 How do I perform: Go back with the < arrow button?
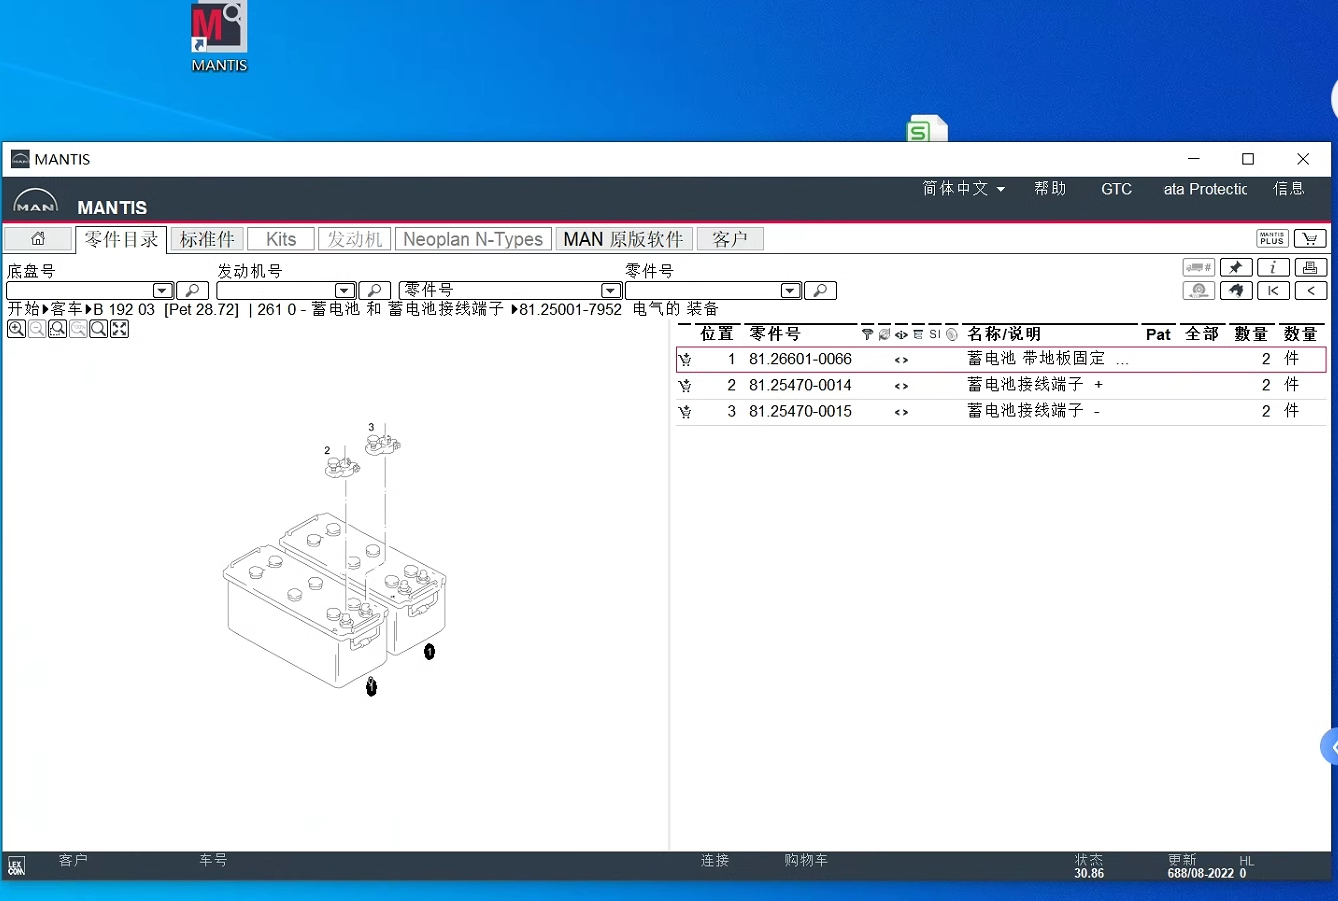tap(1310, 290)
